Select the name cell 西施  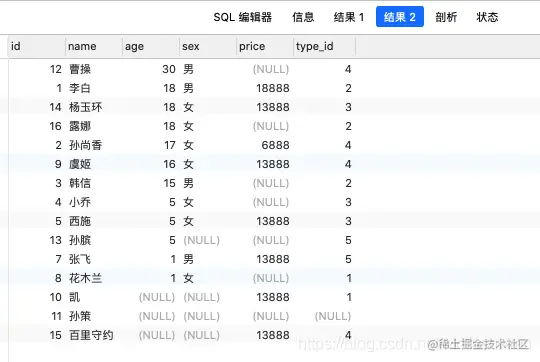pos(80,221)
